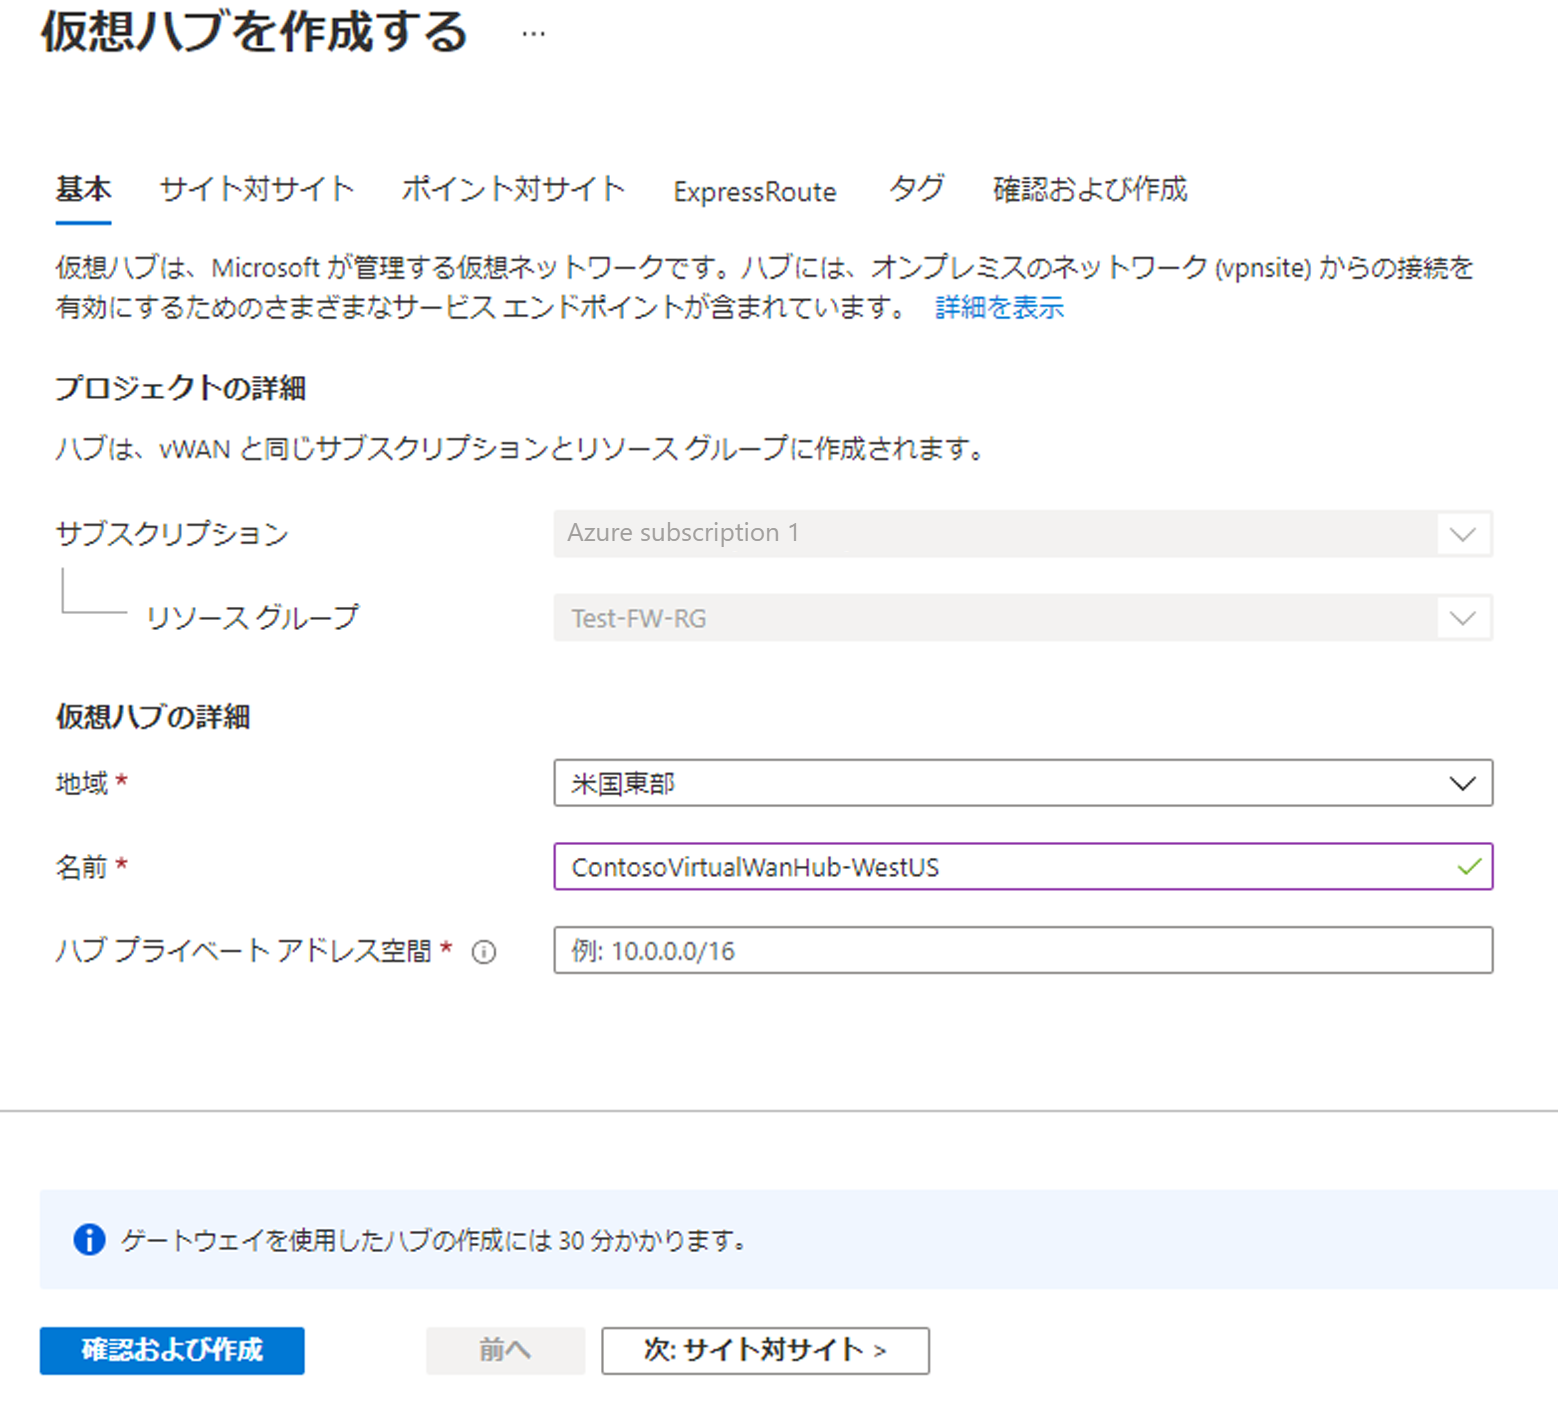Click the blue info icon in the gateway notice
The height and width of the screenshot is (1406, 1558).
[89, 1240]
